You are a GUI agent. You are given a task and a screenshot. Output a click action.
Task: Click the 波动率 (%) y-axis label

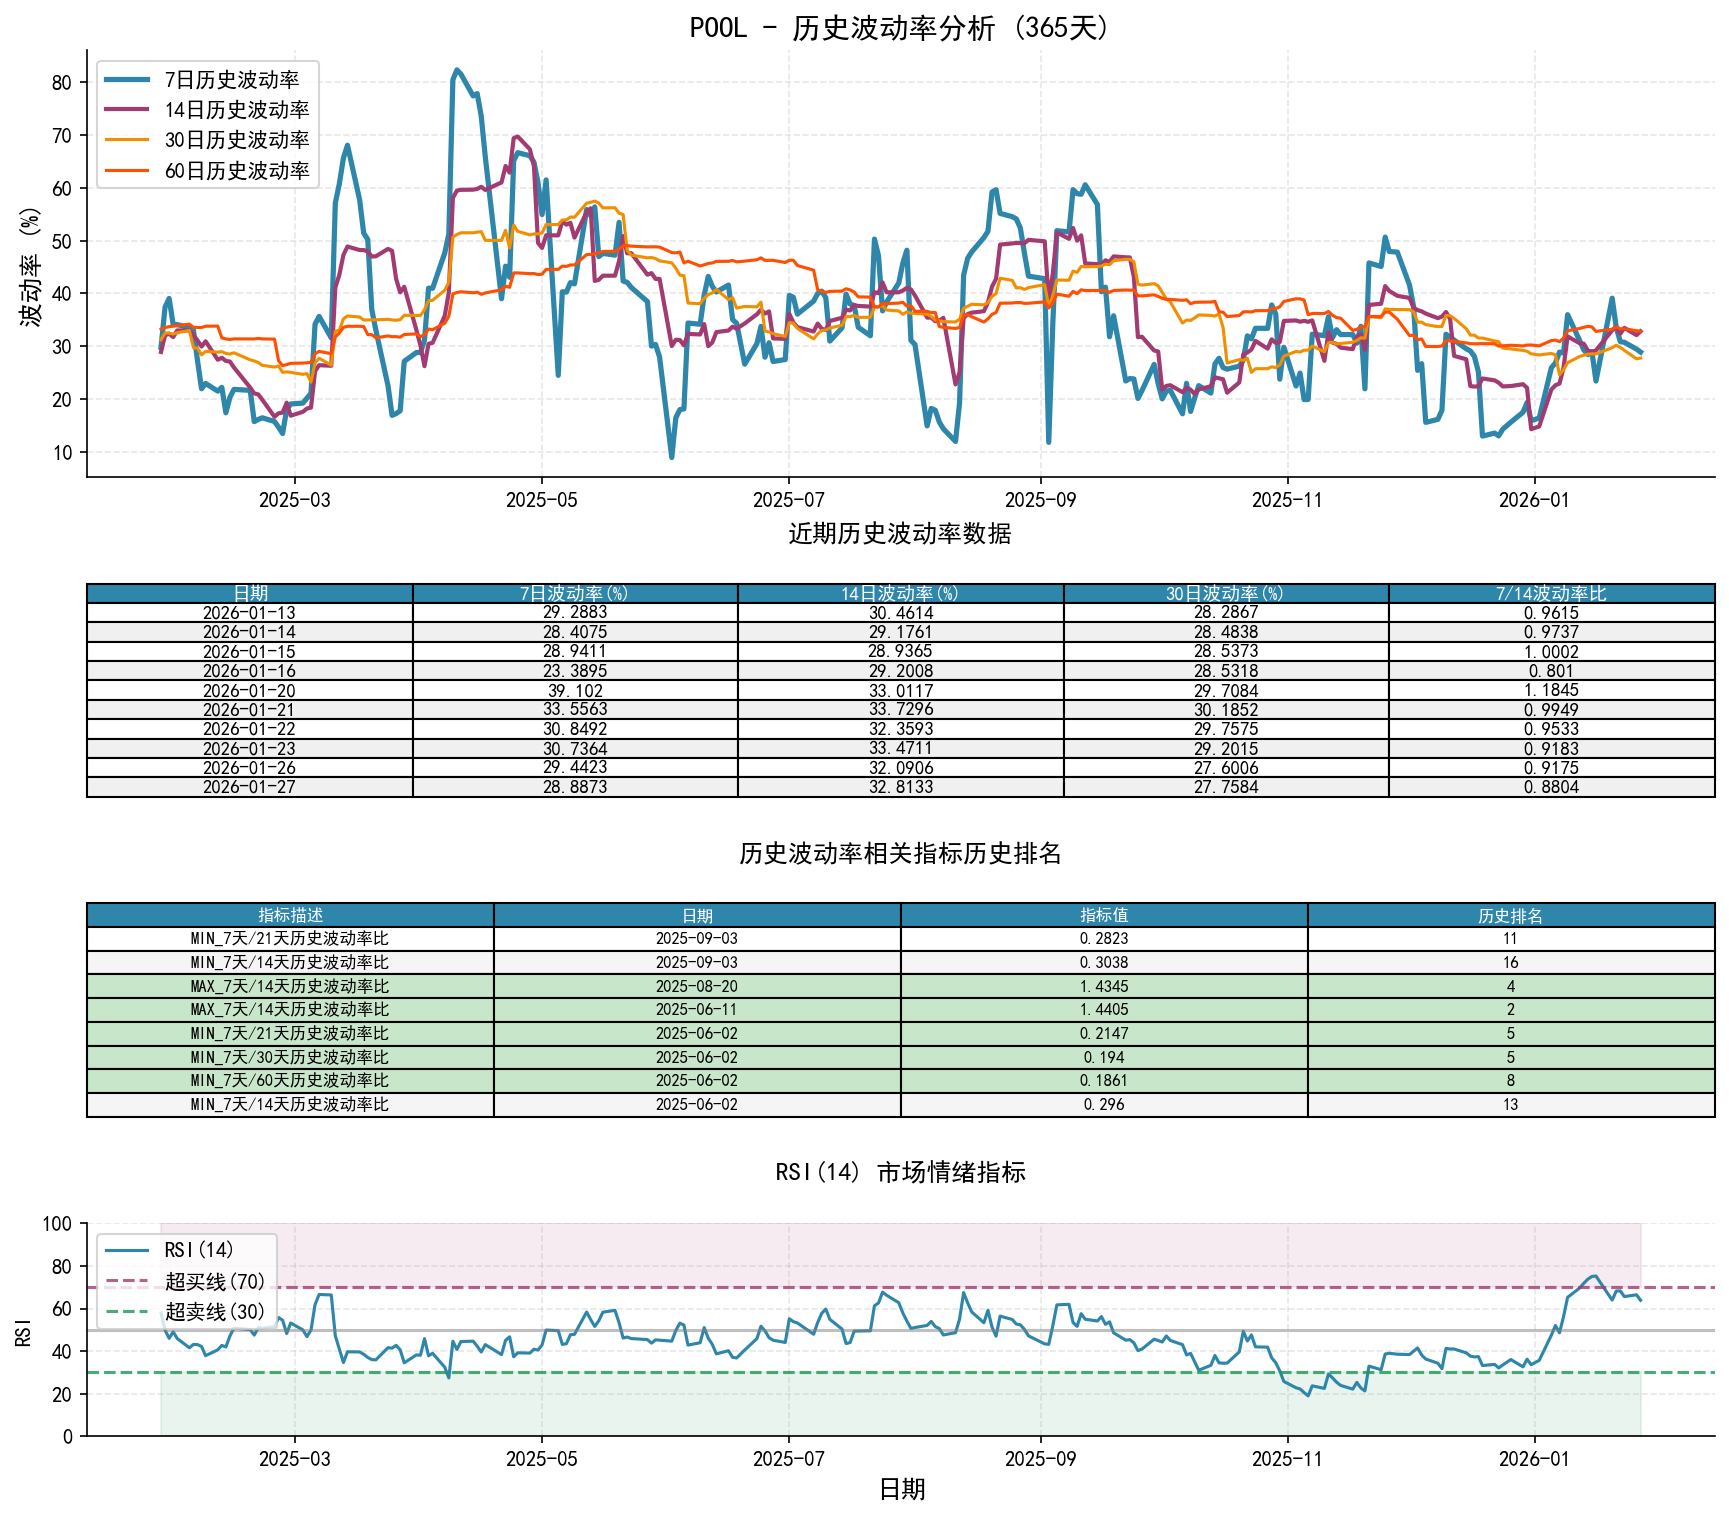31,267
